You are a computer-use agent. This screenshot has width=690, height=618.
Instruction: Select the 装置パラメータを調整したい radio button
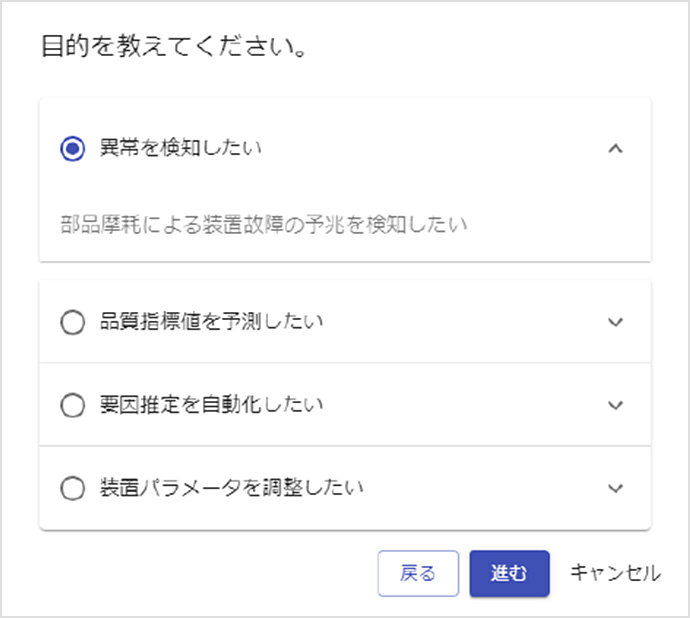tap(73, 489)
